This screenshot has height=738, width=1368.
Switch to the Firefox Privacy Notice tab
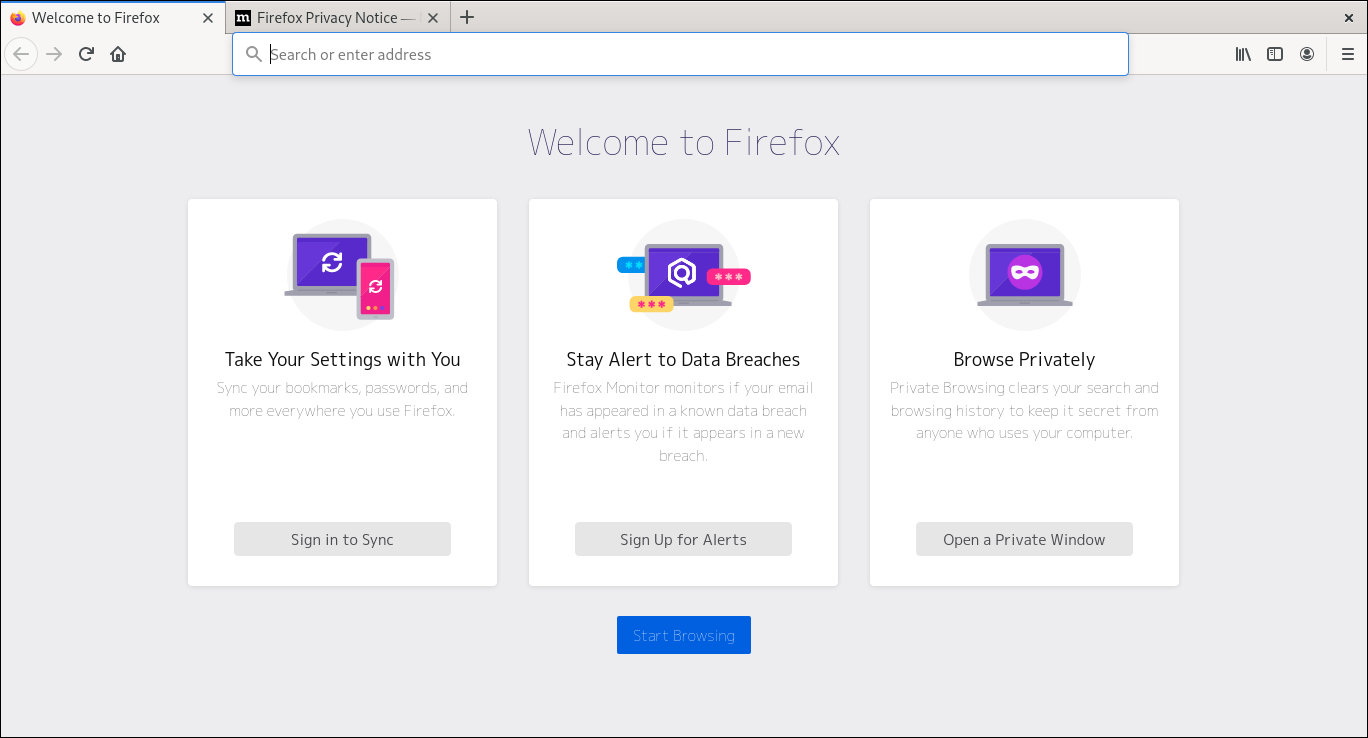tap(337, 17)
